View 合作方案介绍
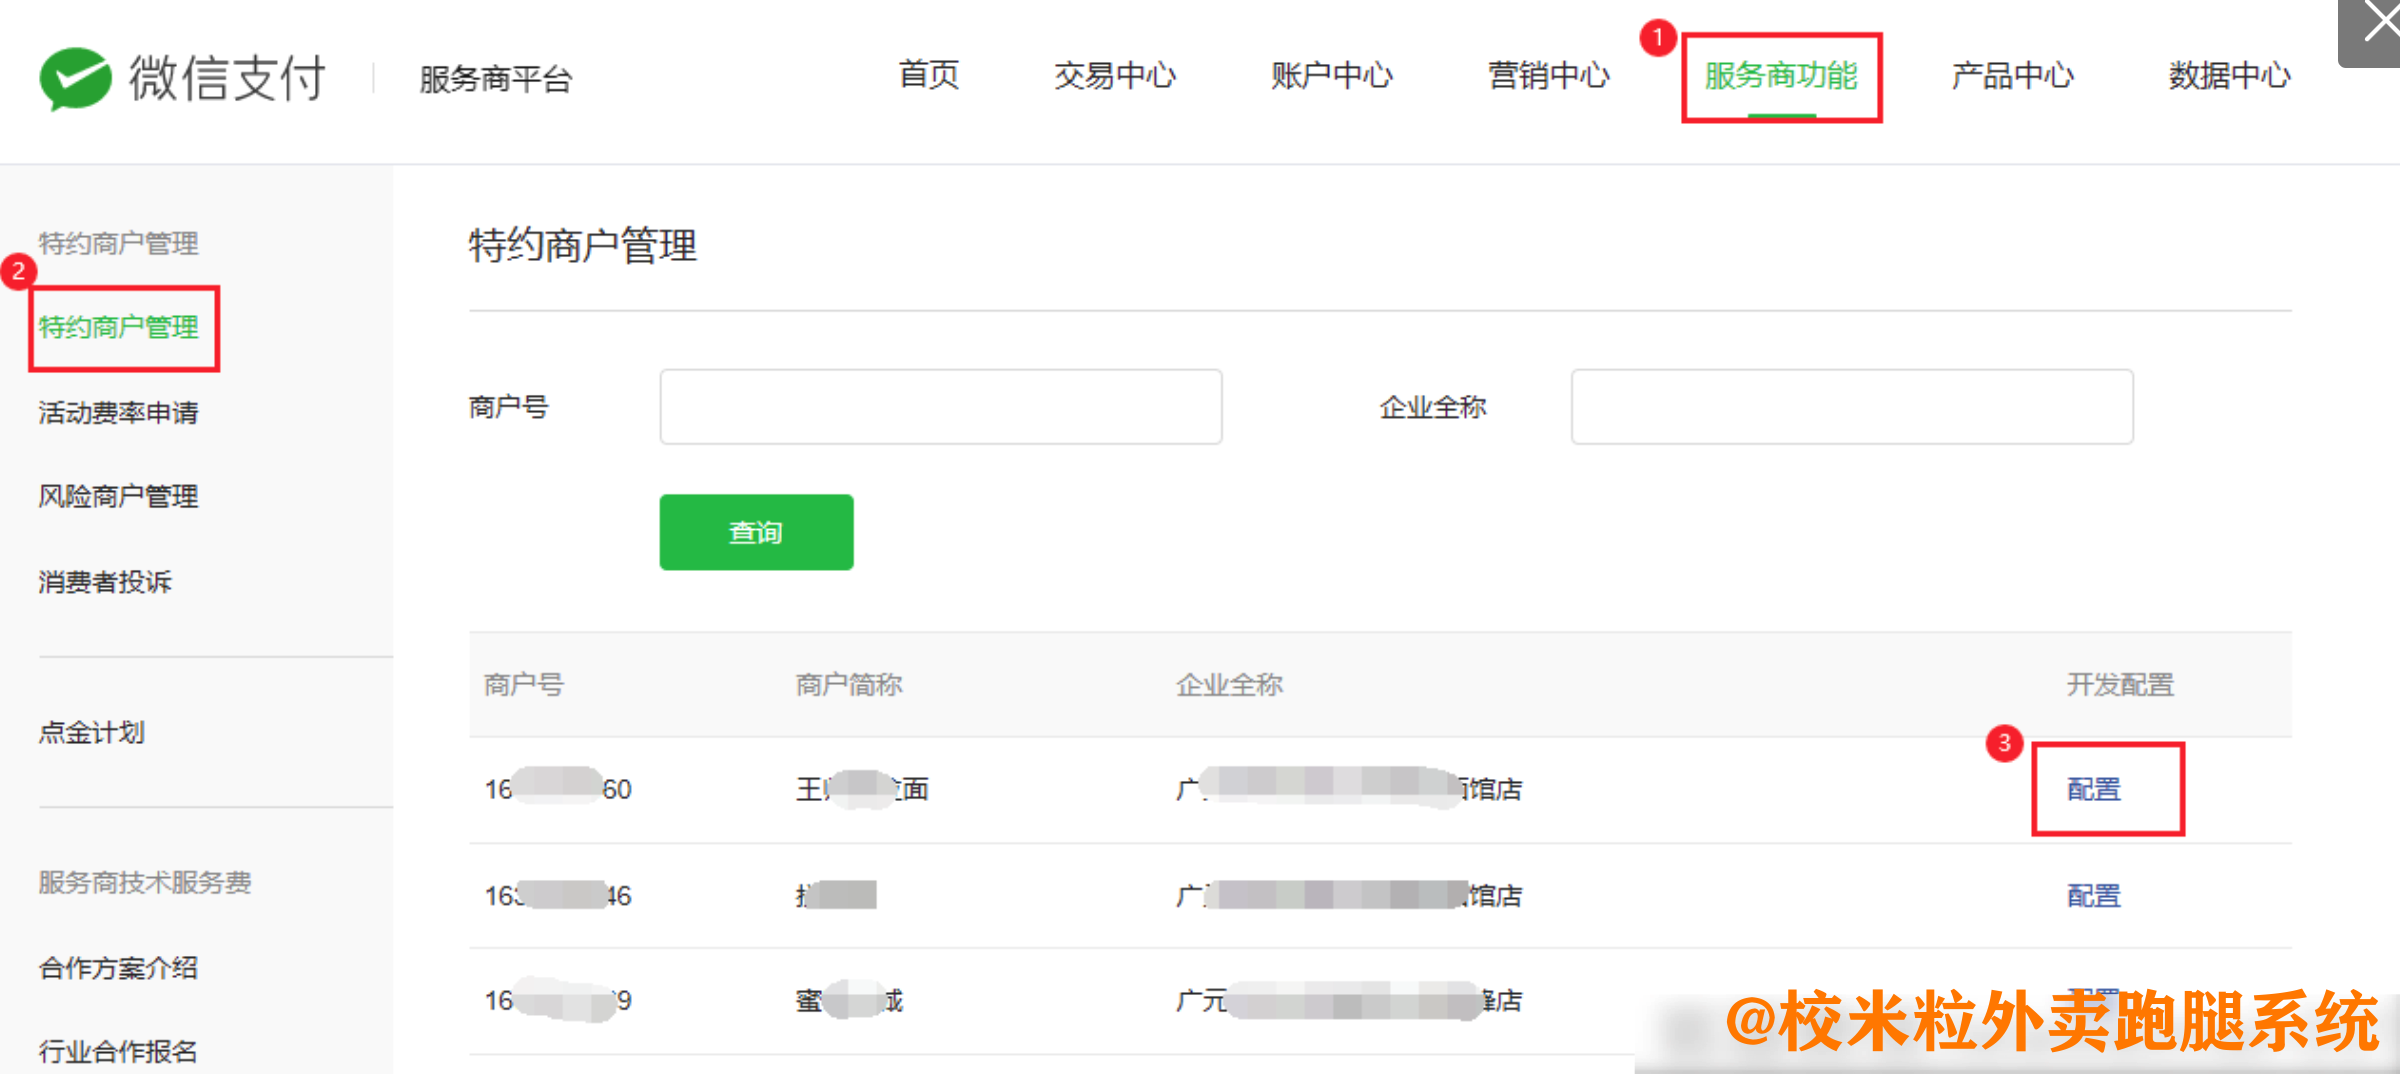Image resolution: width=2400 pixels, height=1074 pixels. (x=117, y=967)
